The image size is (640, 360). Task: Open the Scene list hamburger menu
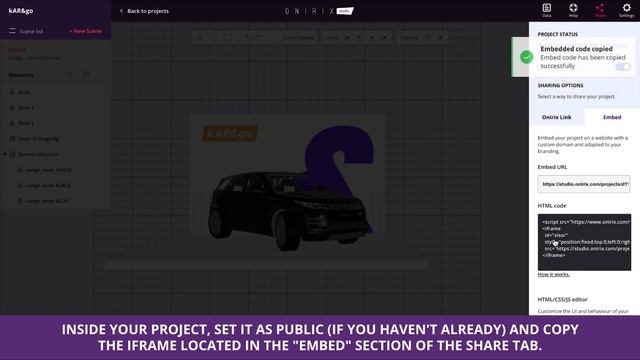click(12, 31)
